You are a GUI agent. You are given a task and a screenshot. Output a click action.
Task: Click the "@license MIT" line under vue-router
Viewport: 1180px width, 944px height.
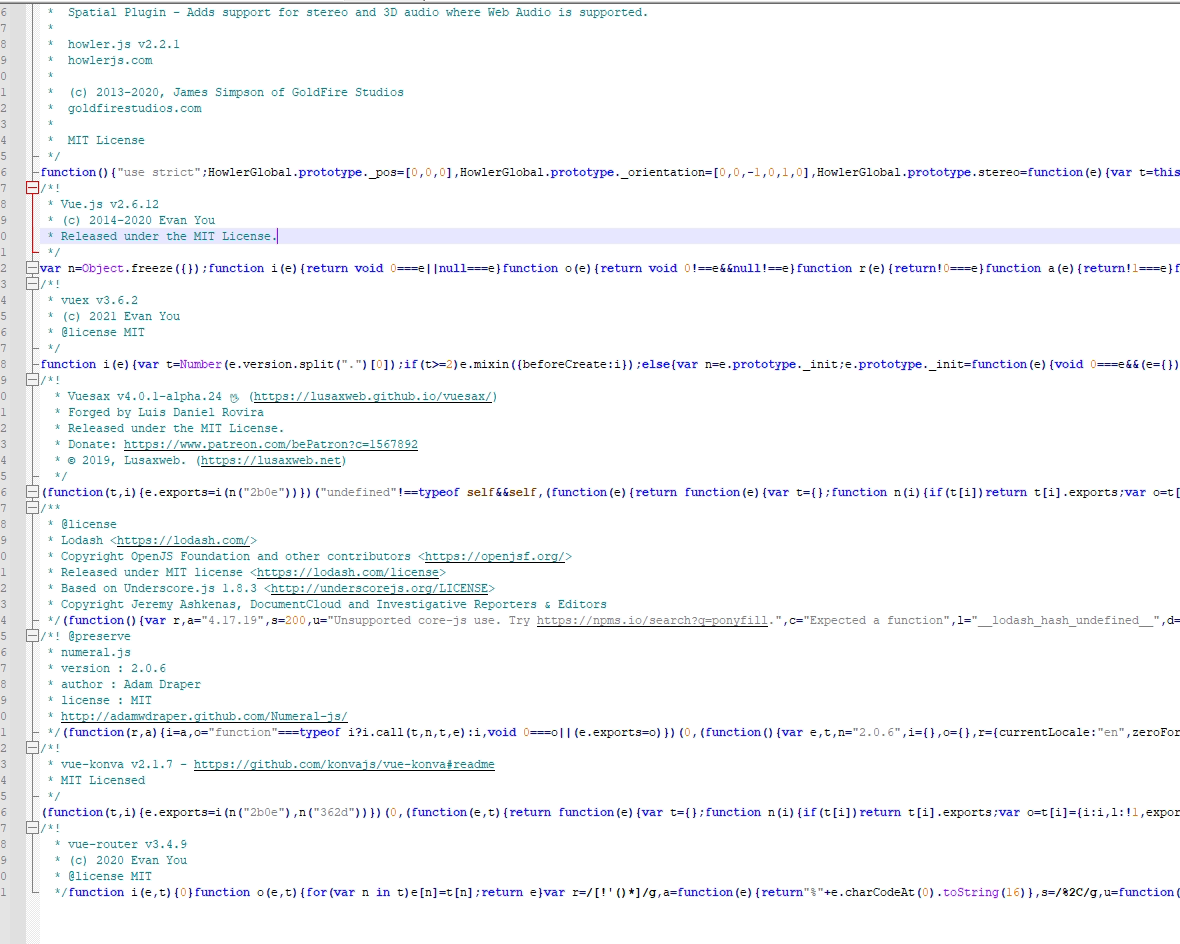pos(110,877)
